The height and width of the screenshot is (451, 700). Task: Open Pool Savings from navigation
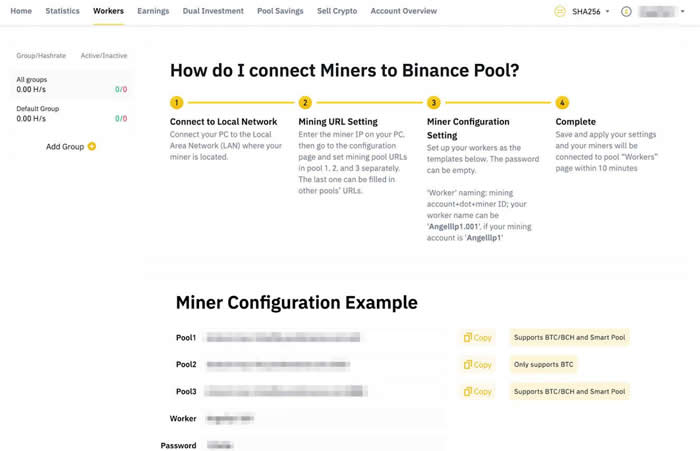coord(280,11)
